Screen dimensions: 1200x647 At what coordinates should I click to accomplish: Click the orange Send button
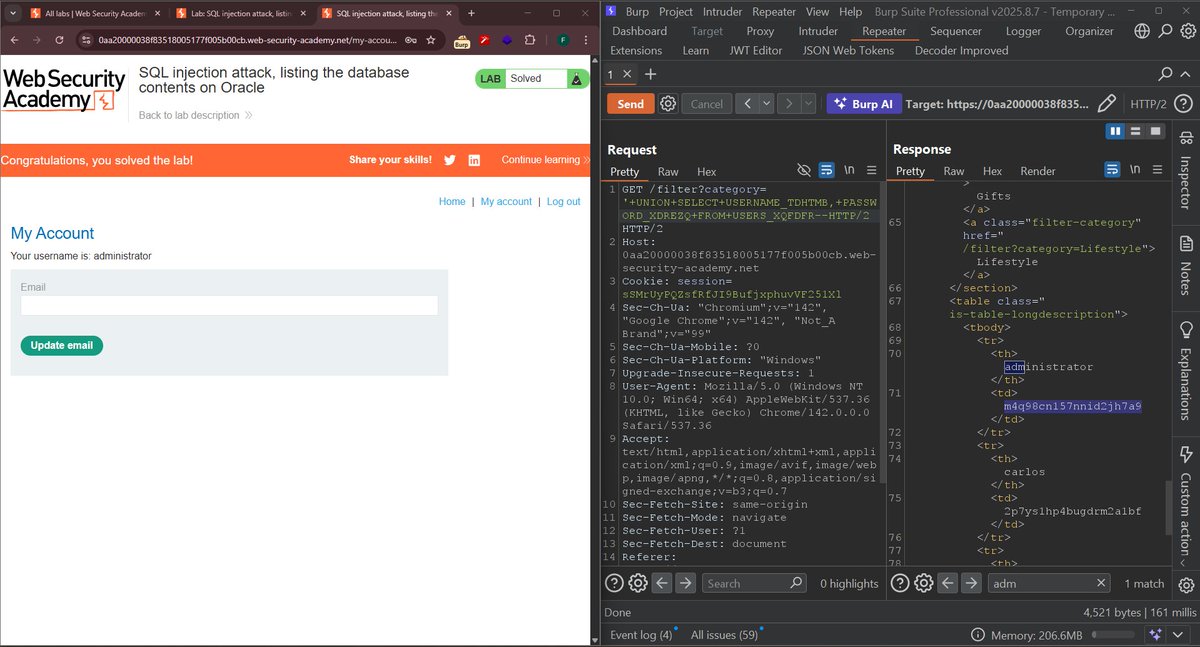[x=631, y=103]
